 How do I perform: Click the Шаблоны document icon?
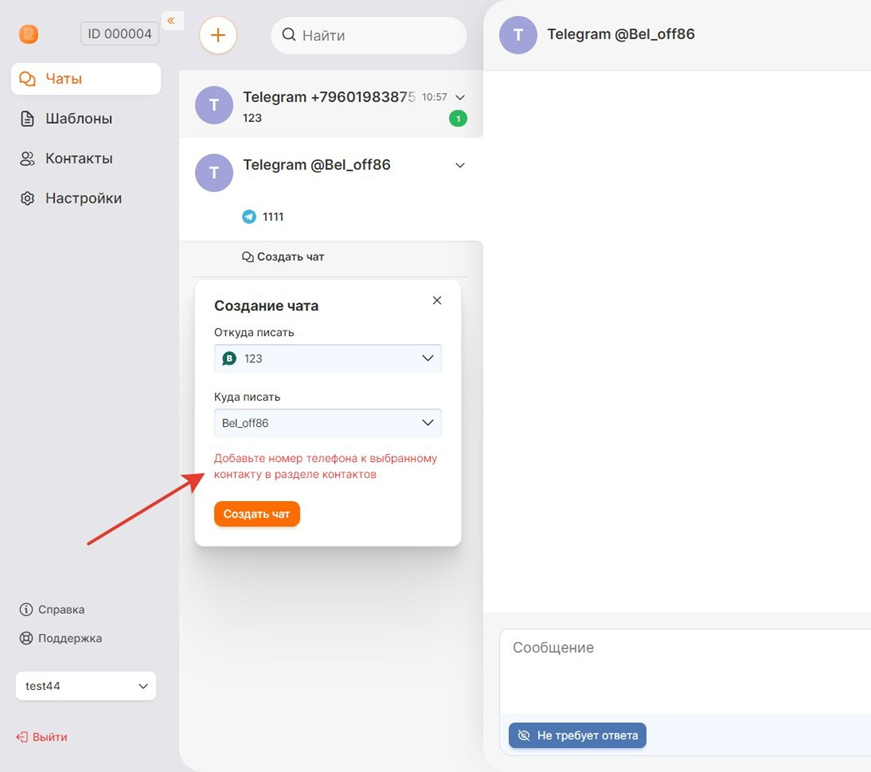(x=27, y=119)
